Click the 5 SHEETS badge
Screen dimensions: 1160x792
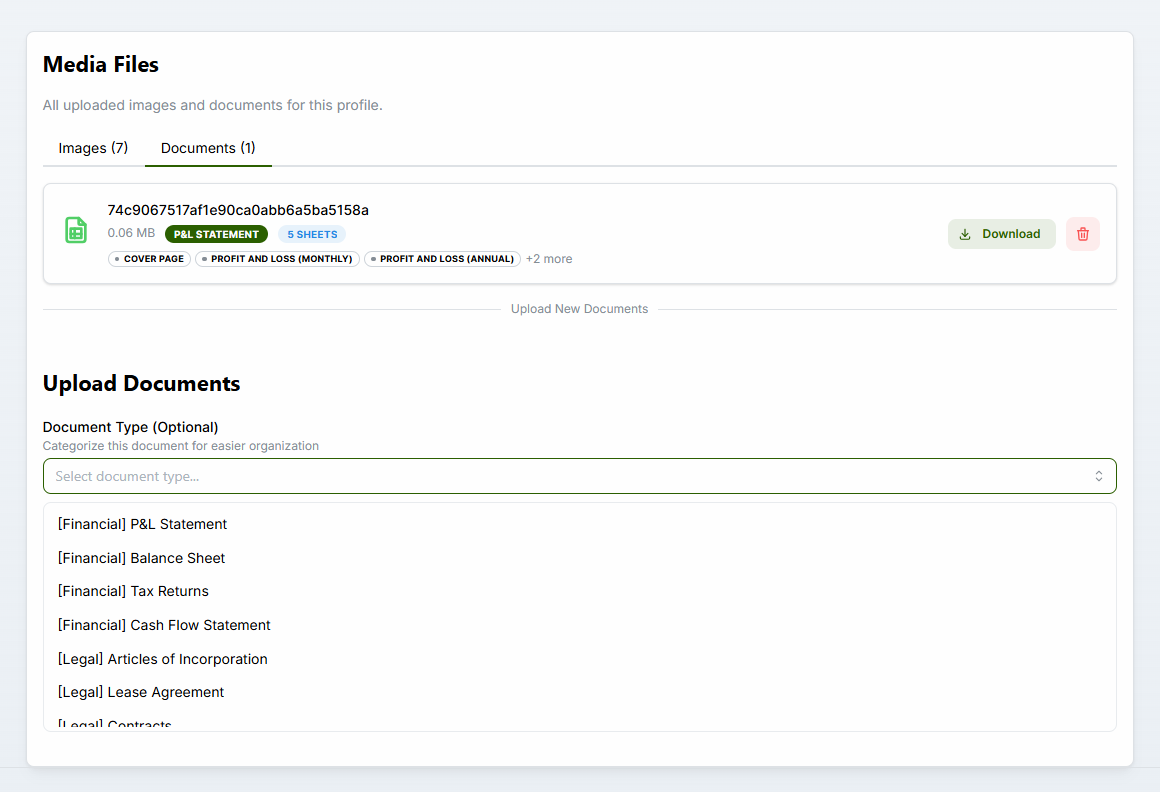click(x=312, y=233)
